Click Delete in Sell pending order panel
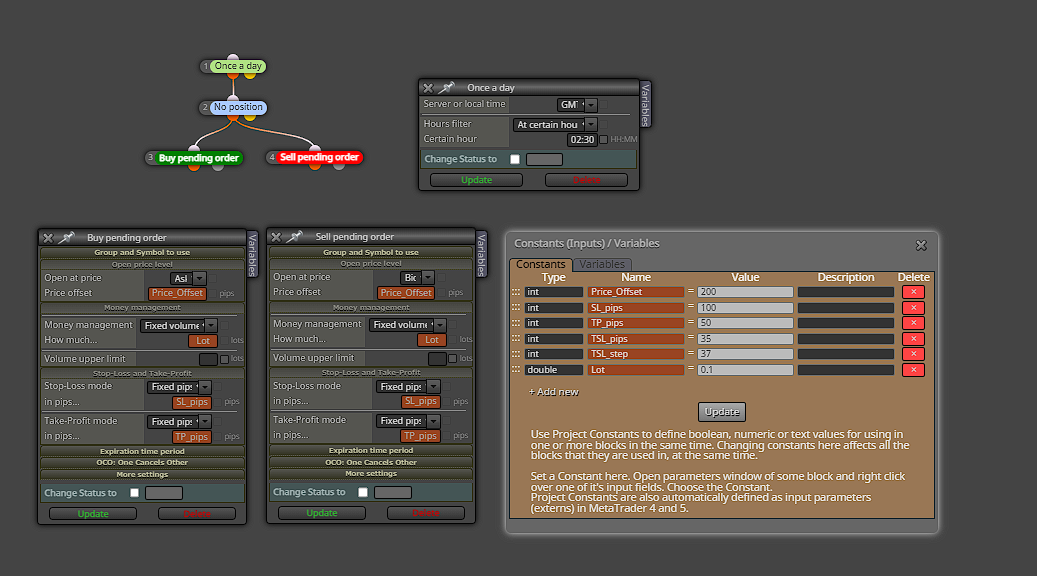Image resolution: width=1037 pixels, height=576 pixels. pos(426,513)
